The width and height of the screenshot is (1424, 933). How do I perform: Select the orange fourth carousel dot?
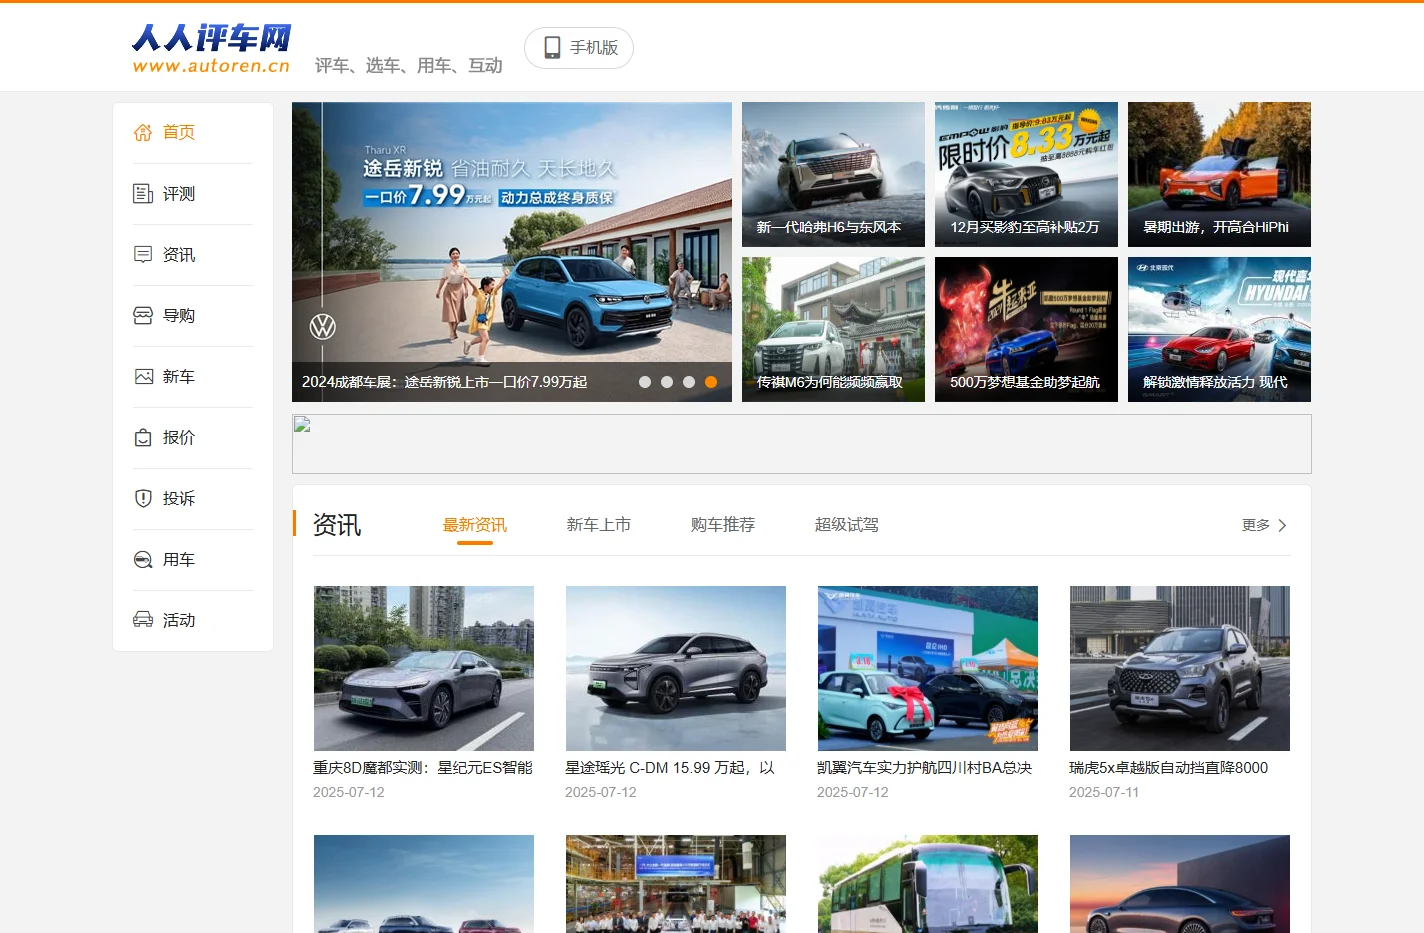711,382
